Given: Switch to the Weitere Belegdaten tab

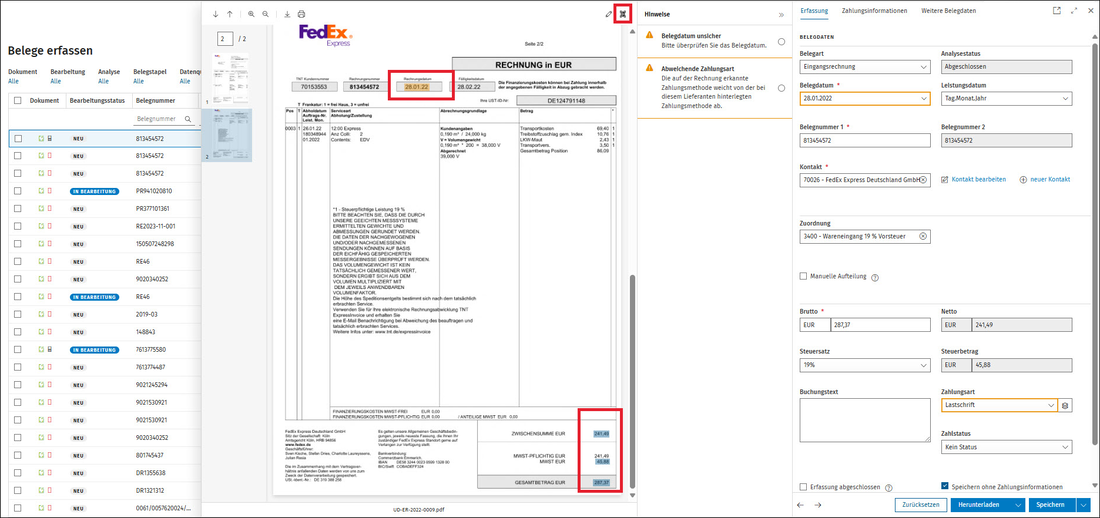Looking at the screenshot, I should click(950, 11).
